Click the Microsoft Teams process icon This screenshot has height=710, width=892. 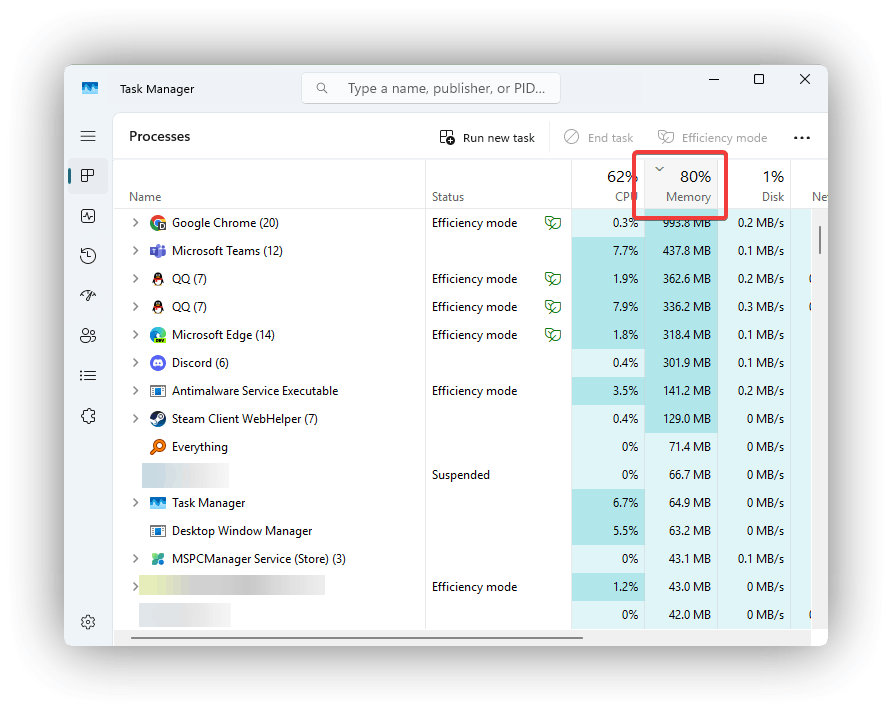[x=158, y=251]
